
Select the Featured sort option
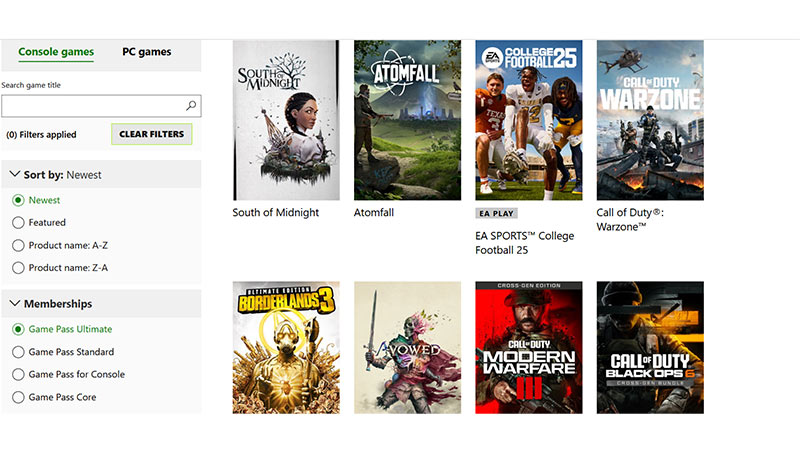39,223
